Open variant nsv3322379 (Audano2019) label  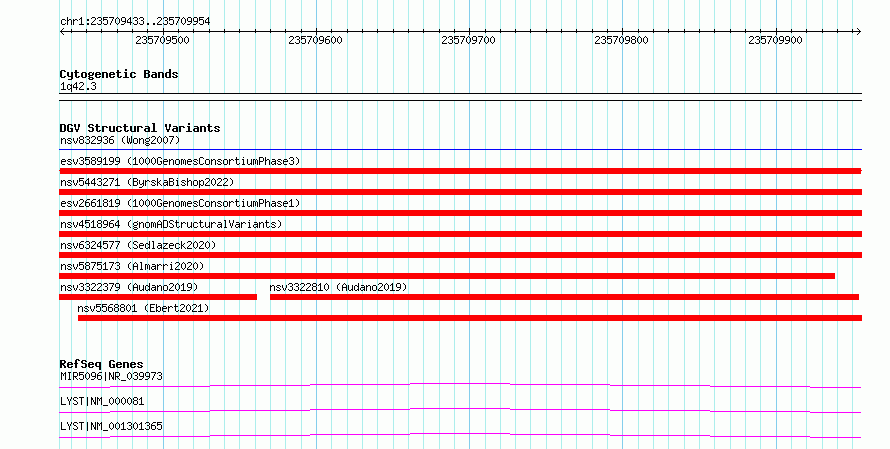tap(129, 287)
